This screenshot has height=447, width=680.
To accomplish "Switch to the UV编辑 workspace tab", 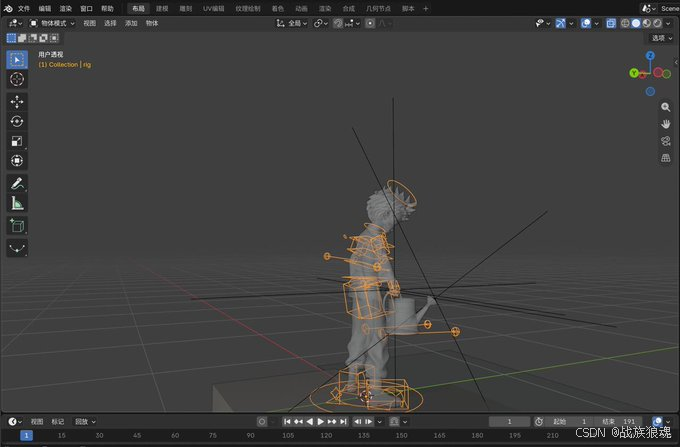I will (214, 9).
